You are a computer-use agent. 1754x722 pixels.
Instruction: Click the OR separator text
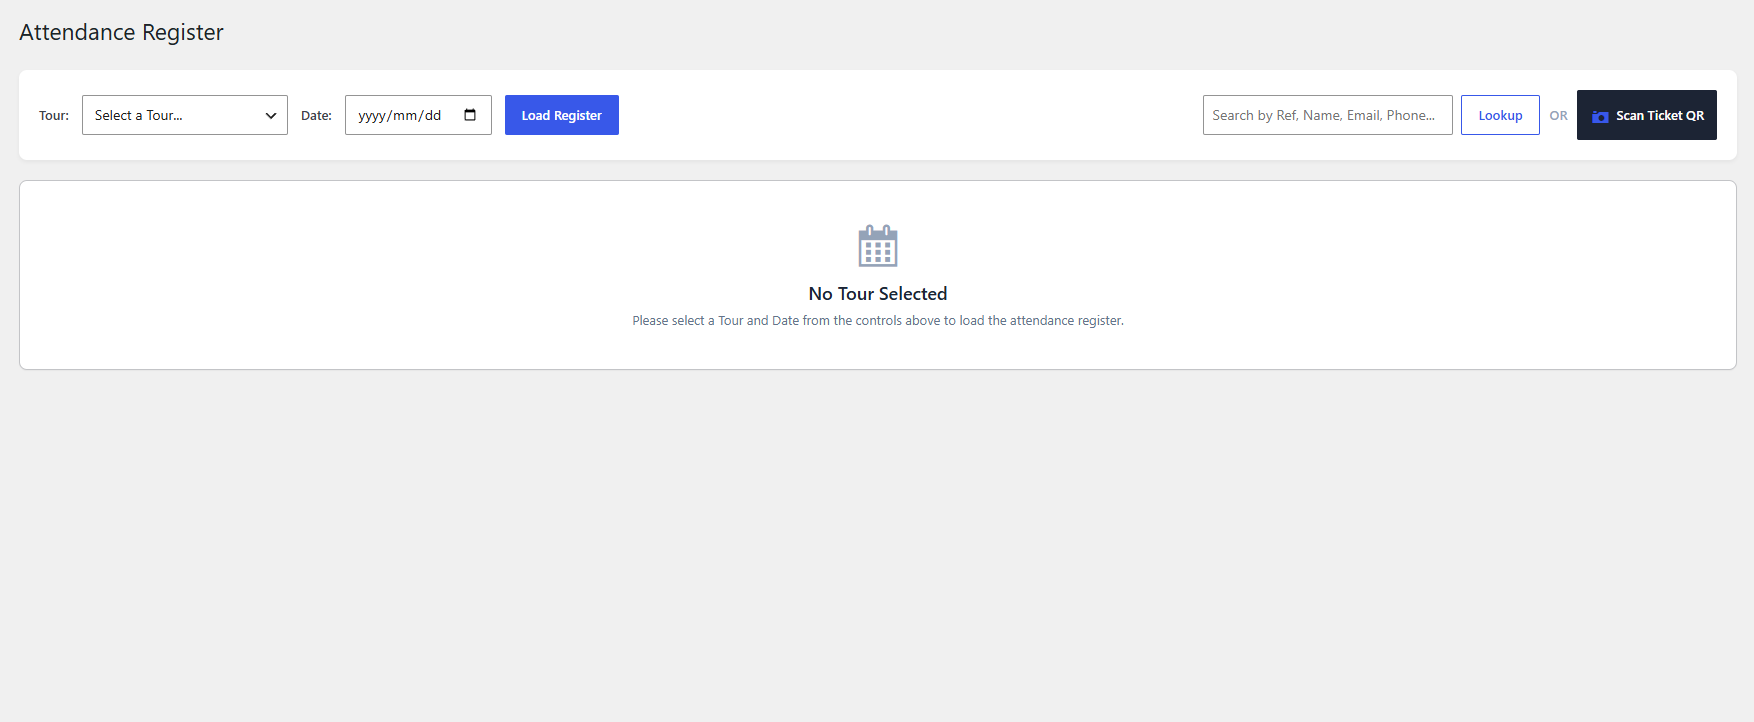pyautogui.click(x=1558, y=116)
